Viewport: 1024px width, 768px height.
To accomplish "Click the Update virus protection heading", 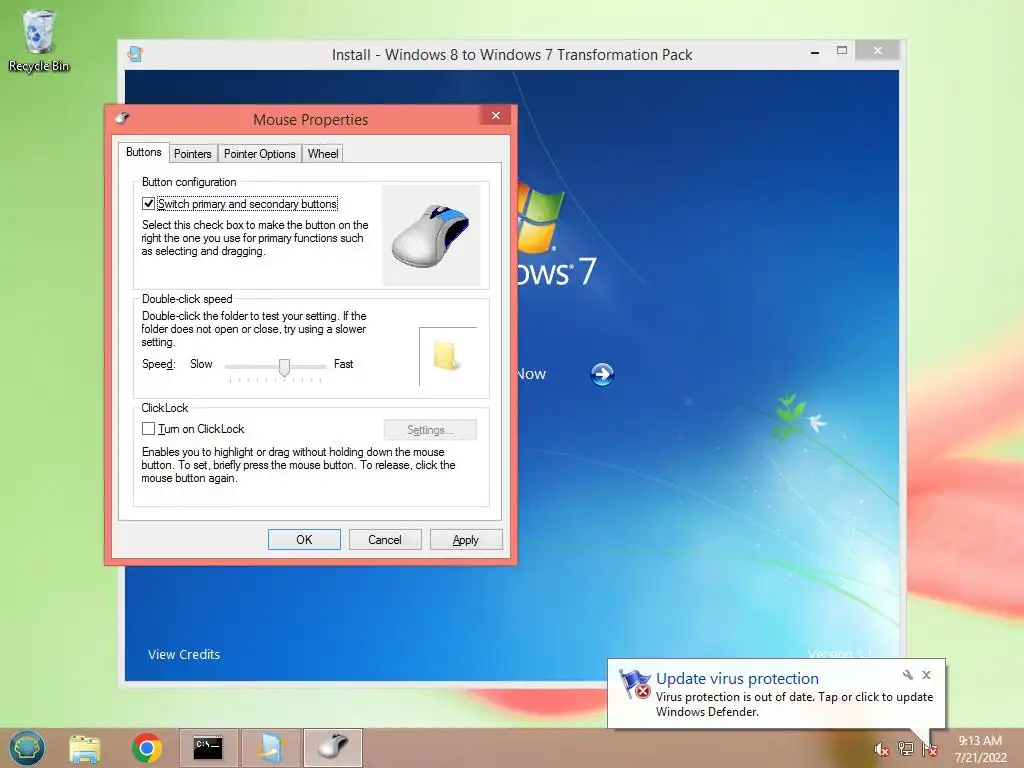I will pyautogui.click(x=737, y=679).
